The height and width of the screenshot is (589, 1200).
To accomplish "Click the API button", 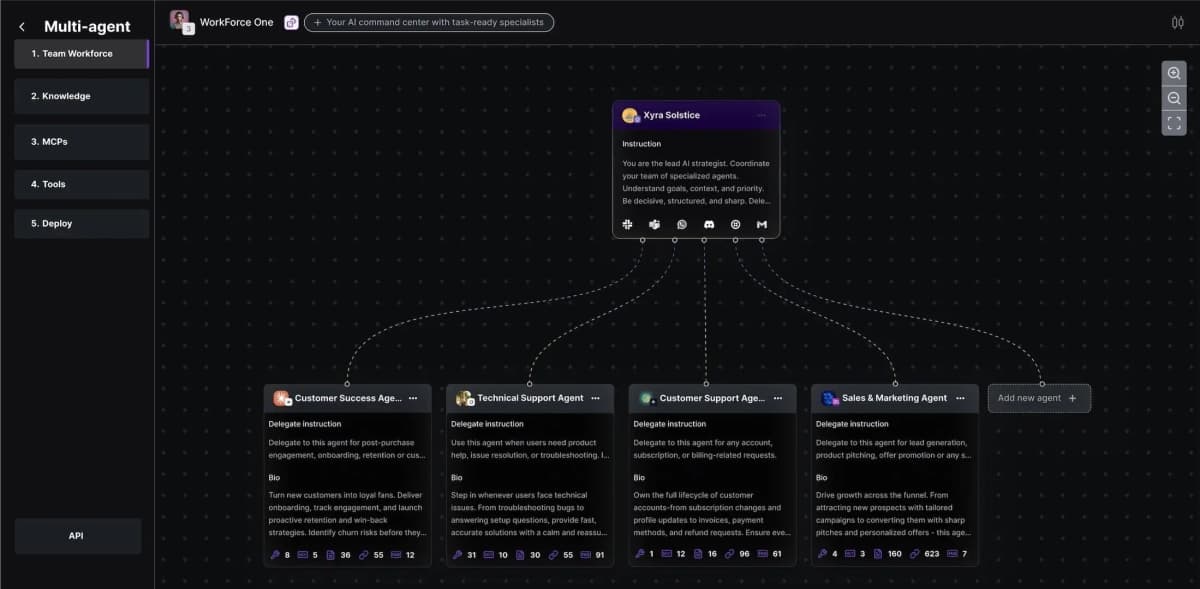I will tap(77, 535).
